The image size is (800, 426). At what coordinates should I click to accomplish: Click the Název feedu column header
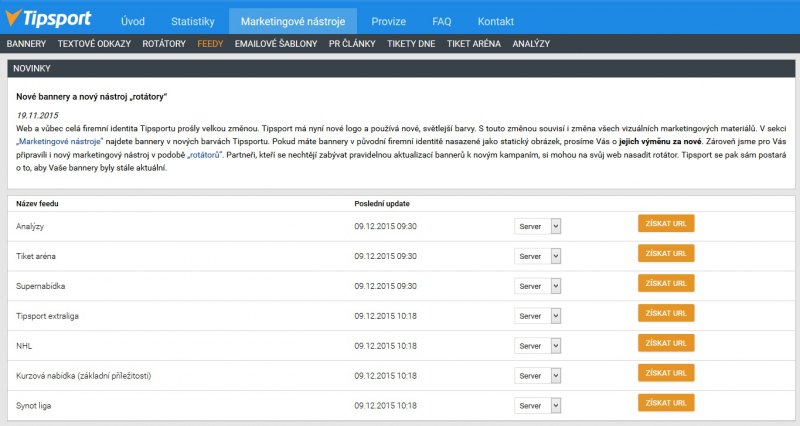click(x=37, y=204)
